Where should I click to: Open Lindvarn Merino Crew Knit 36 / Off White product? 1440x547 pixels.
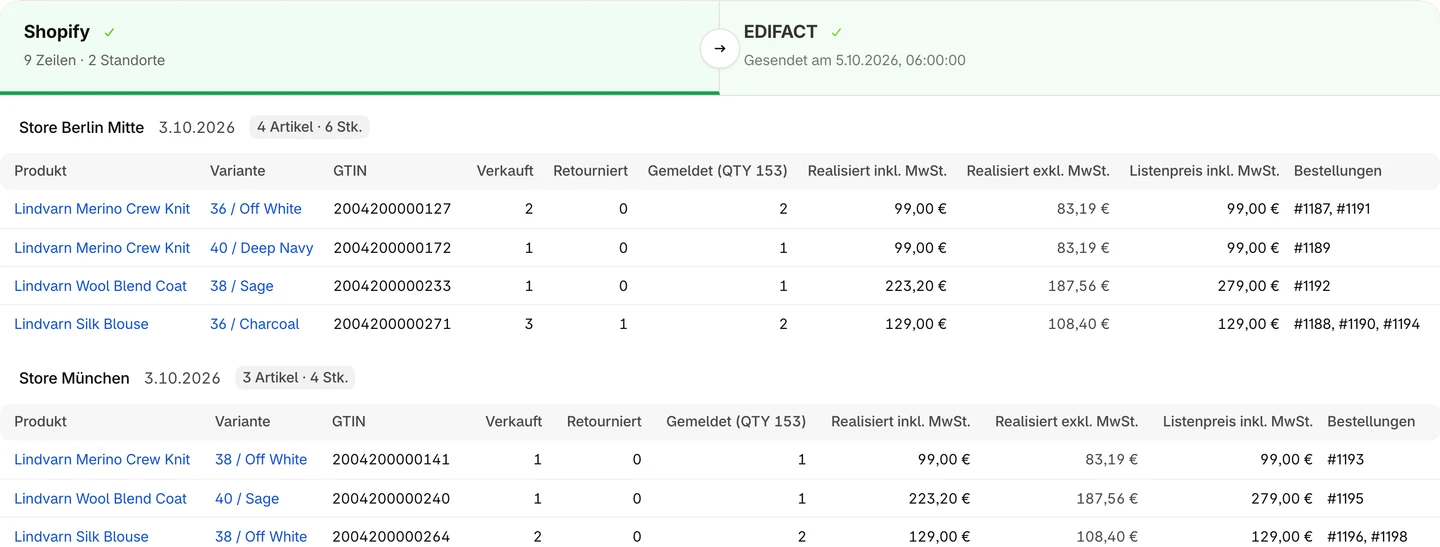coord(102,209)
